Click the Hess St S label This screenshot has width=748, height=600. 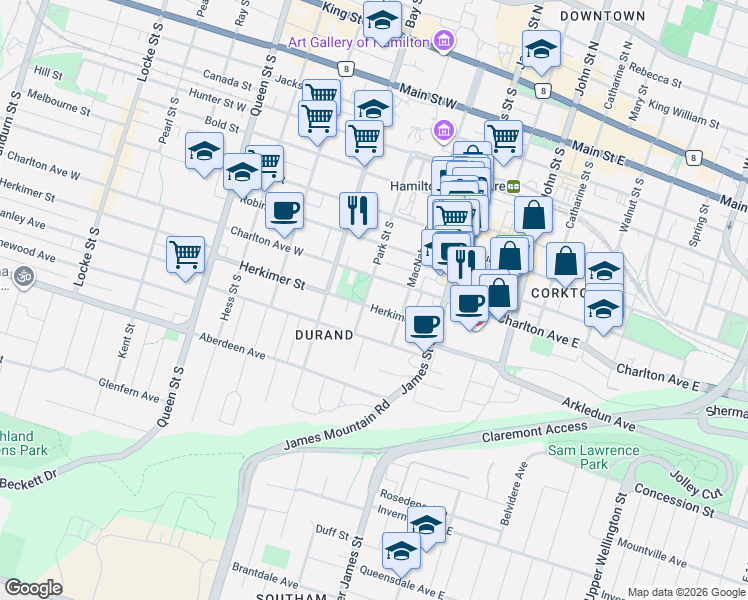pyautogui.click(x=230, y=297)
